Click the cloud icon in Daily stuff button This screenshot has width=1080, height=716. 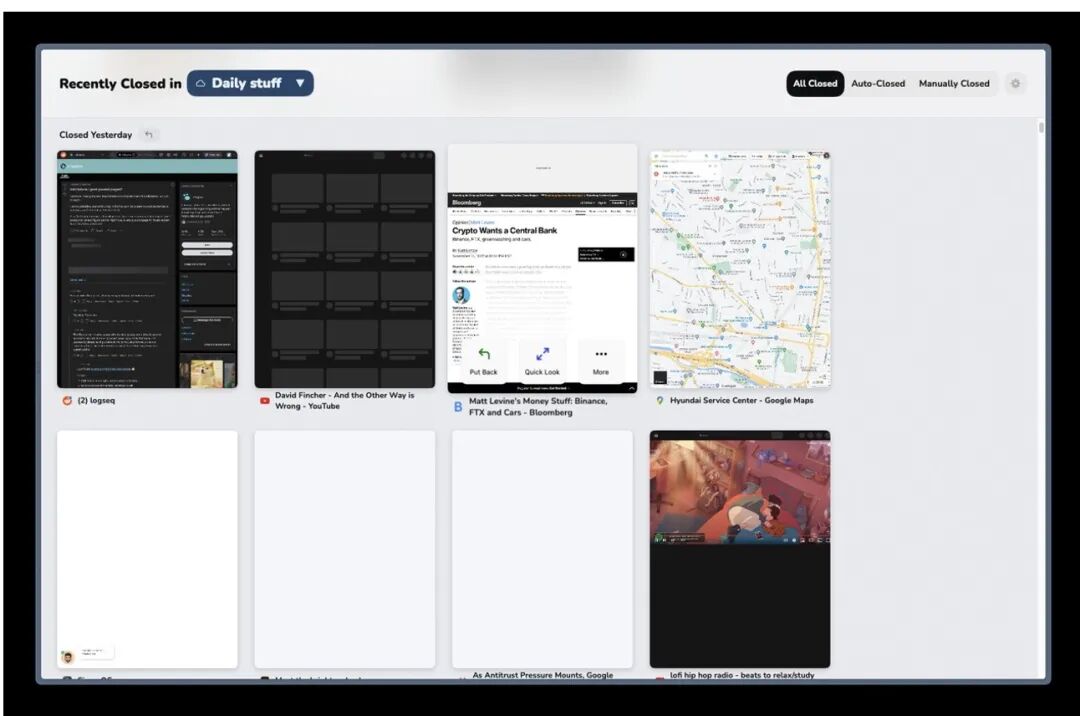pyautogui.click(x=200, y=83)
